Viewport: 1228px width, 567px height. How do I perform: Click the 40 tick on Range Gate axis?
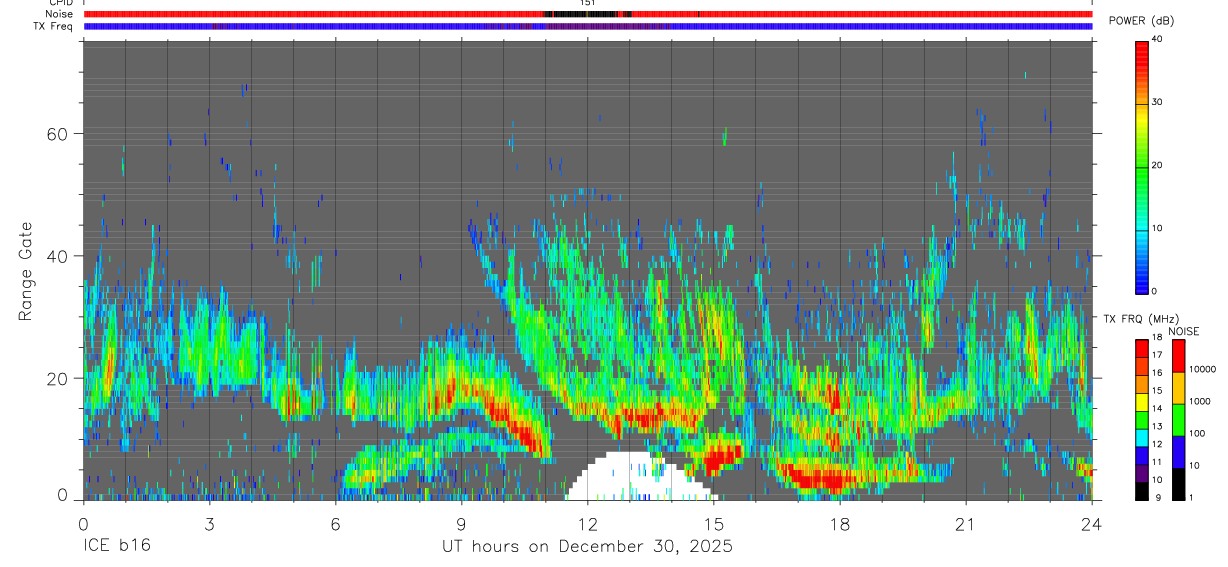pos(58,256)
